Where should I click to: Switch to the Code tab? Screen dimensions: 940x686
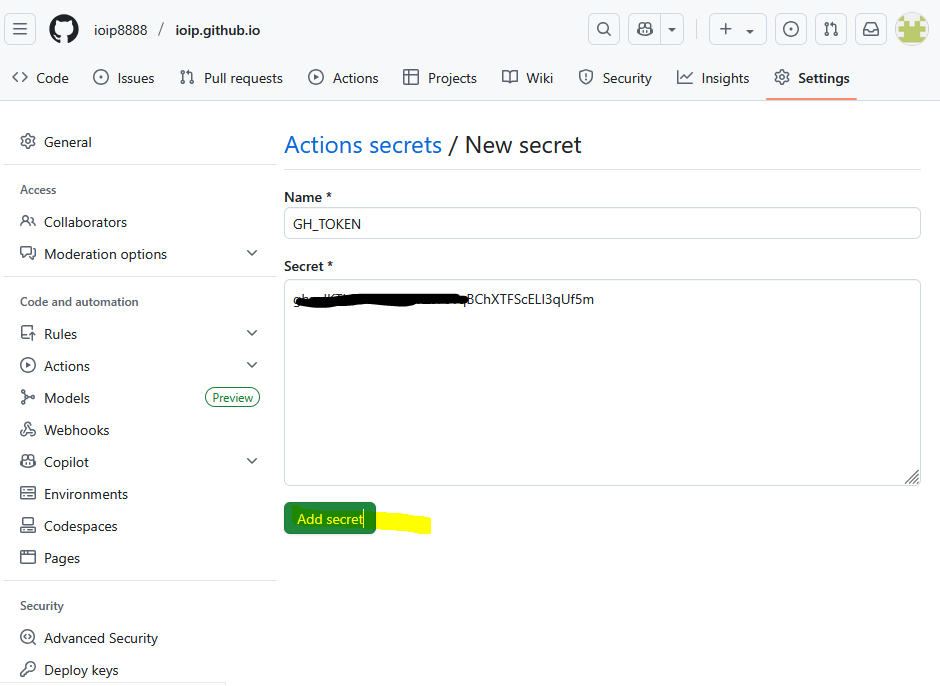pos(40,78)
